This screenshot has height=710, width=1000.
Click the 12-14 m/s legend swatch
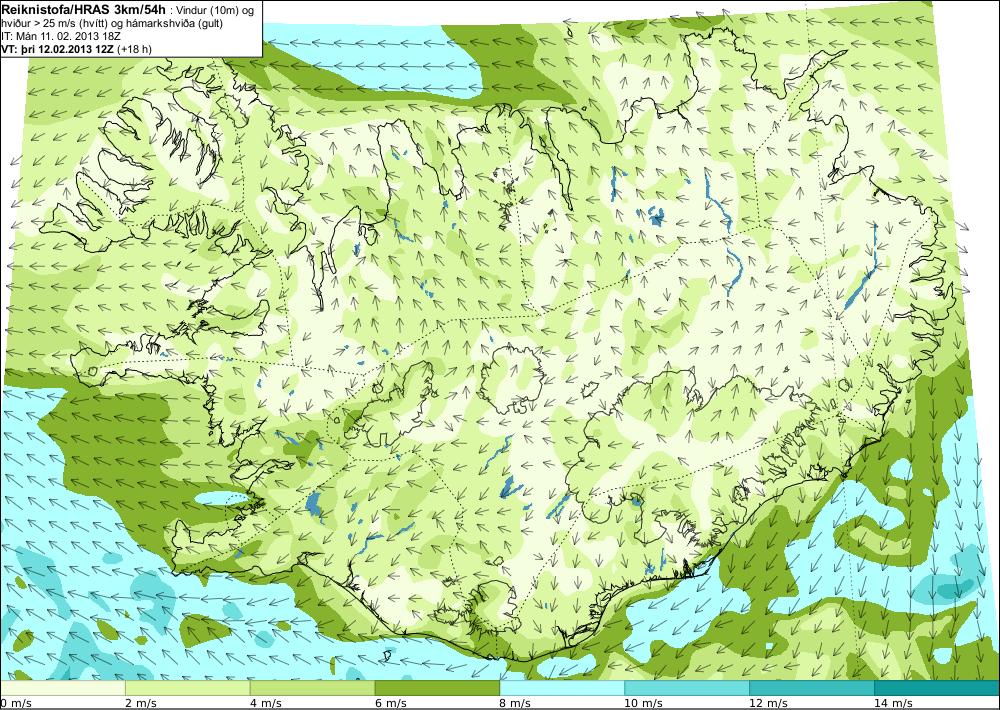[812, 688]
